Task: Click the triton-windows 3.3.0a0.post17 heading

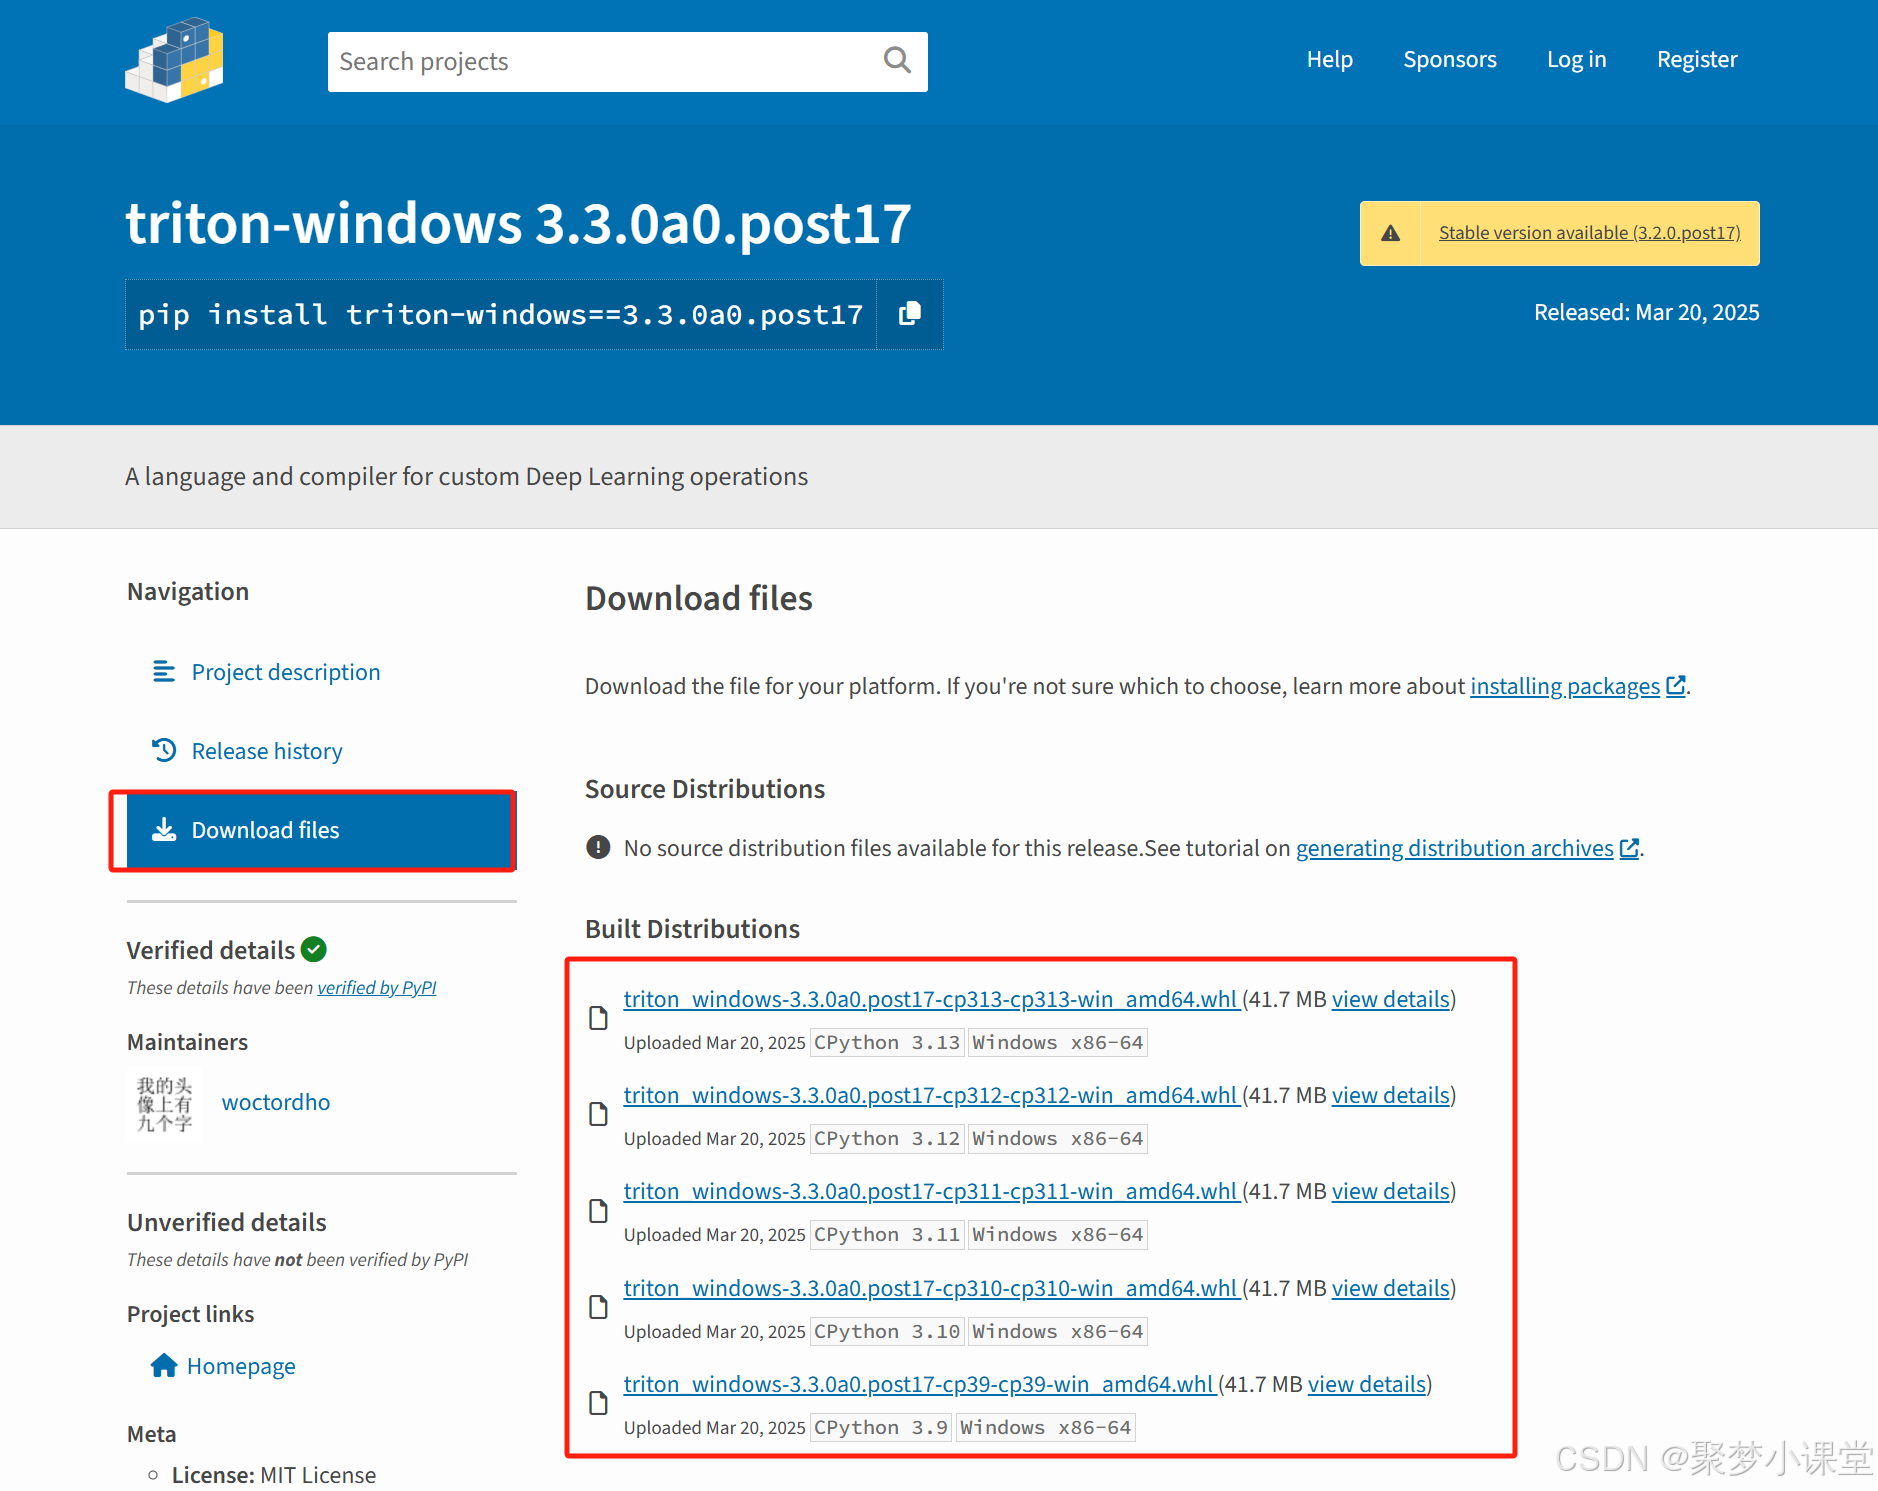Action: [518, 222]
